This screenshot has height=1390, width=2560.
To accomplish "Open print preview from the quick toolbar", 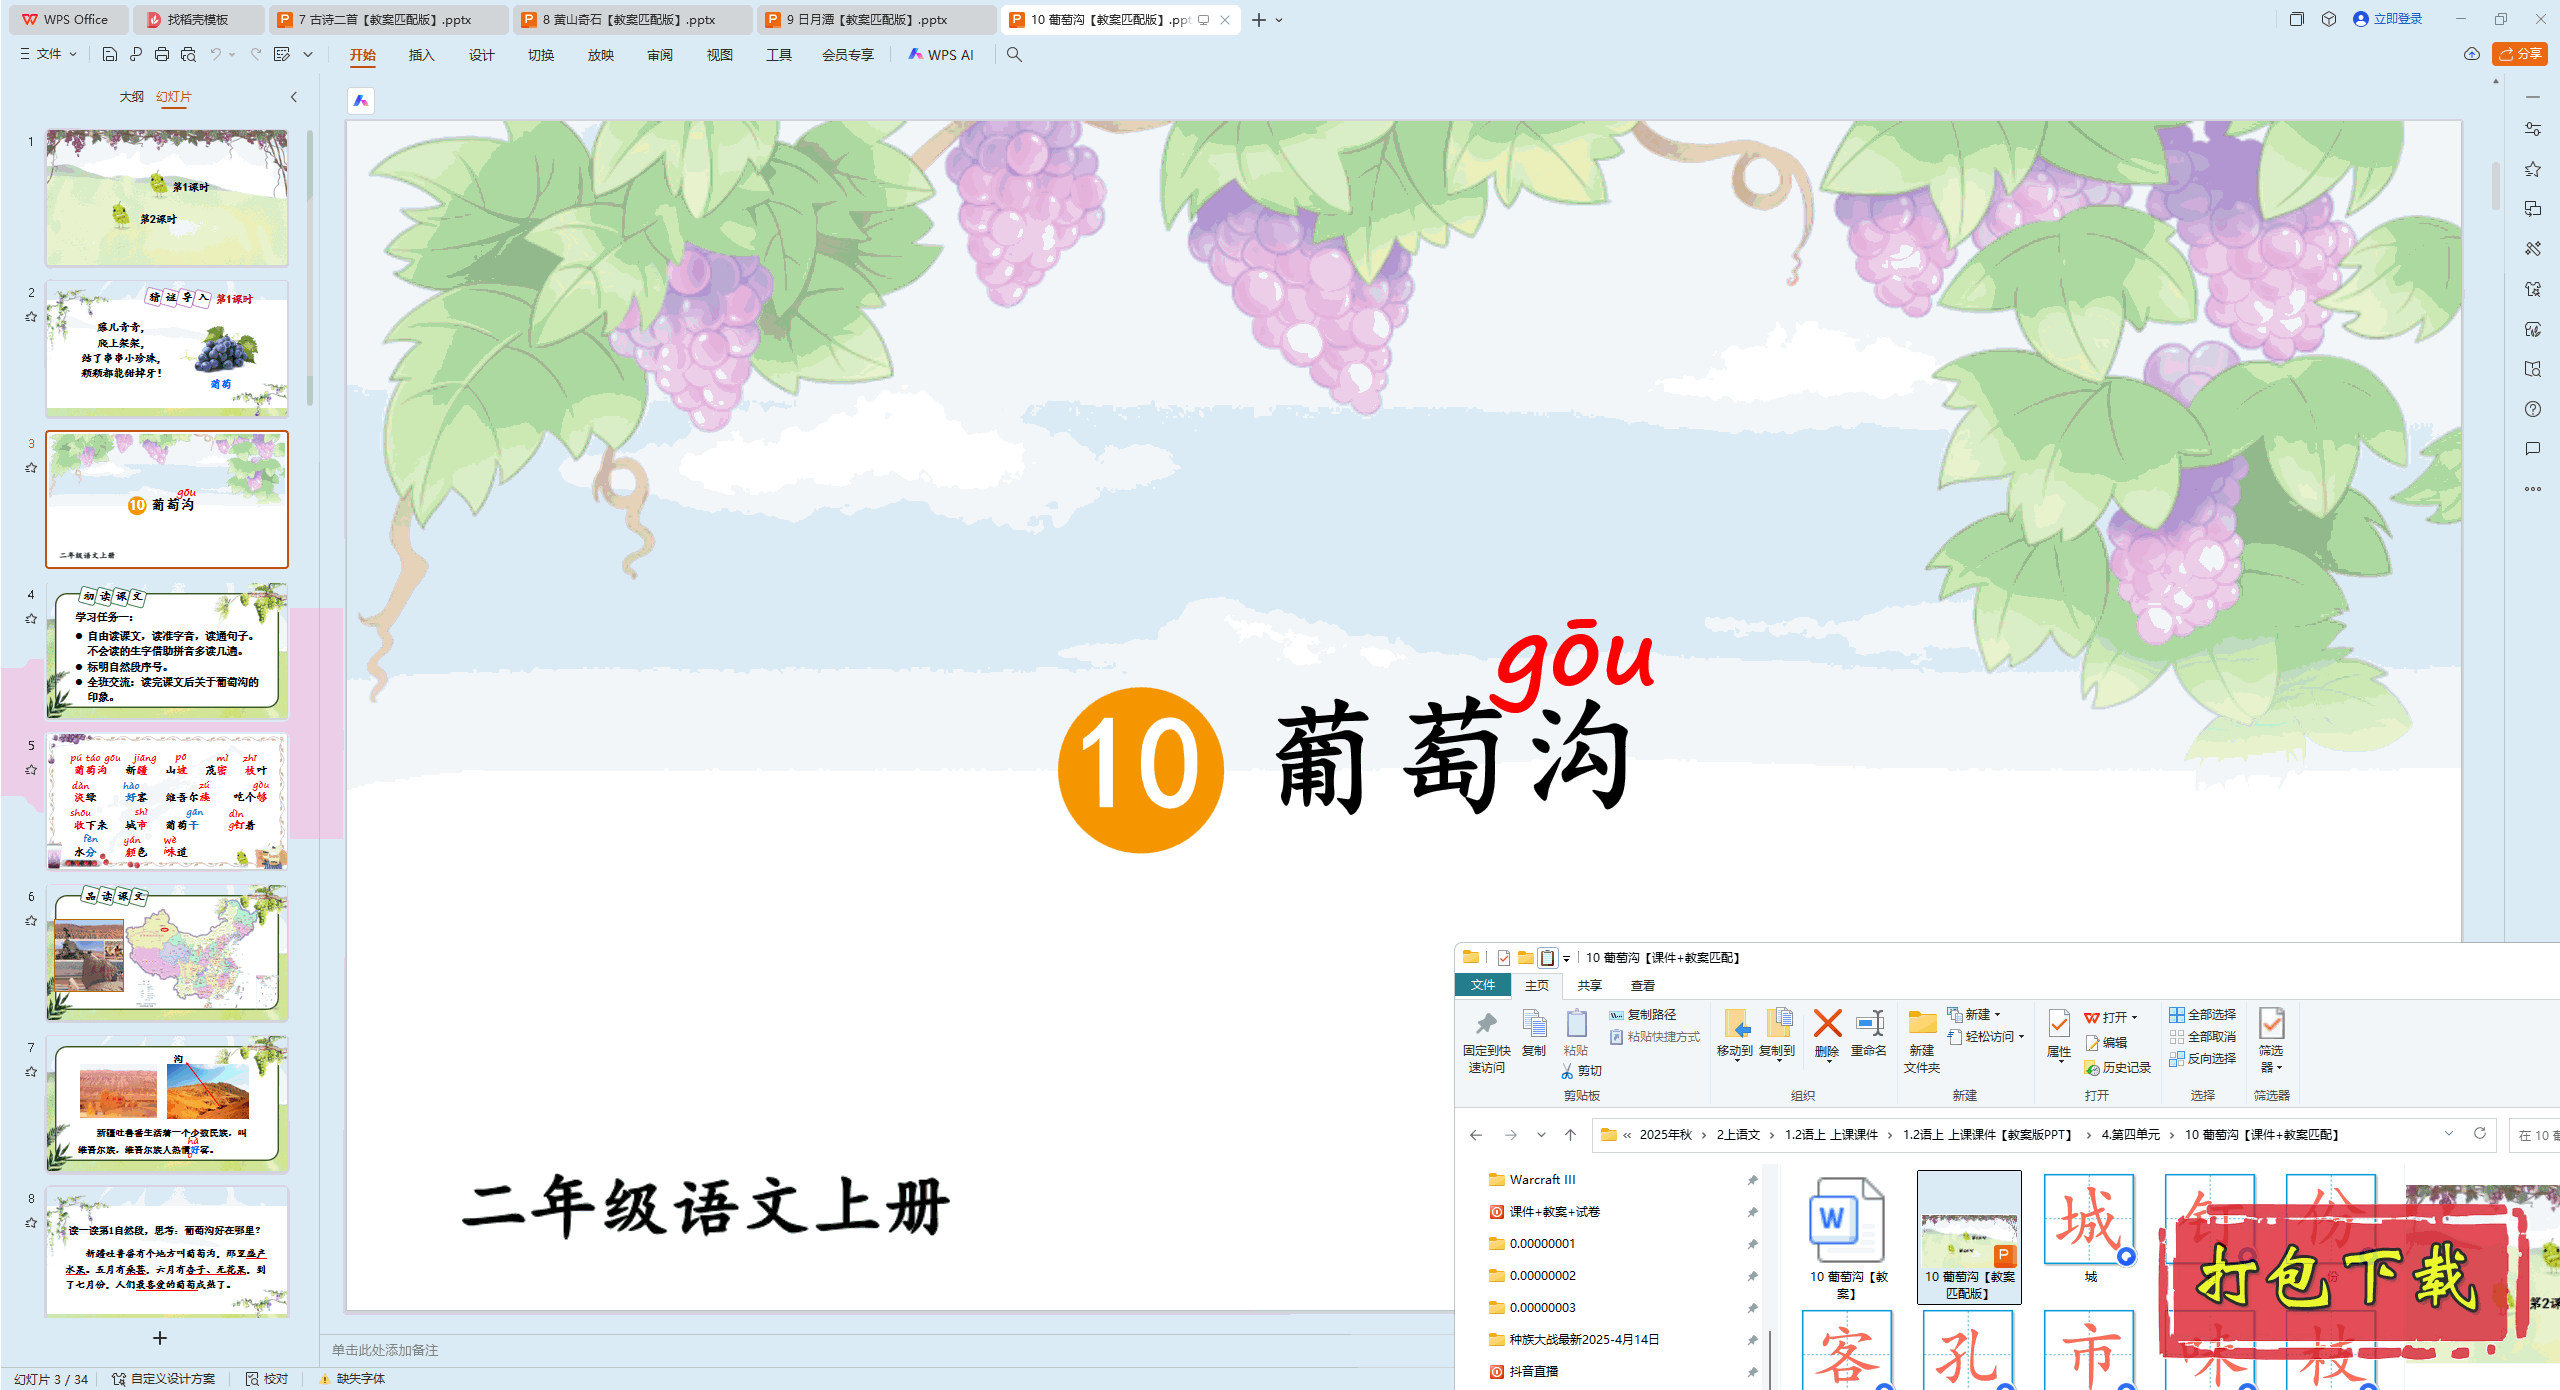I will pyautogui.click(x=188, y=55).
